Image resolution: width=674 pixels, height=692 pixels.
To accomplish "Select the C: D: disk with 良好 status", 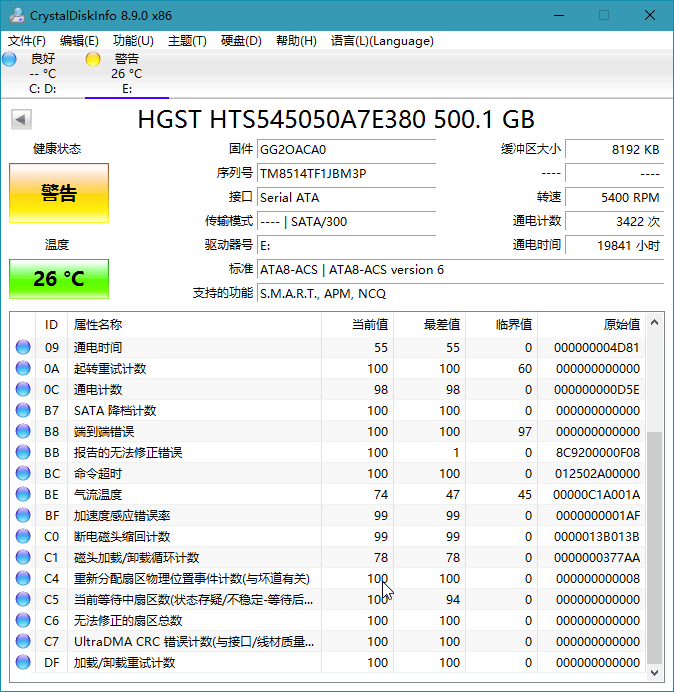I will 43,73.
